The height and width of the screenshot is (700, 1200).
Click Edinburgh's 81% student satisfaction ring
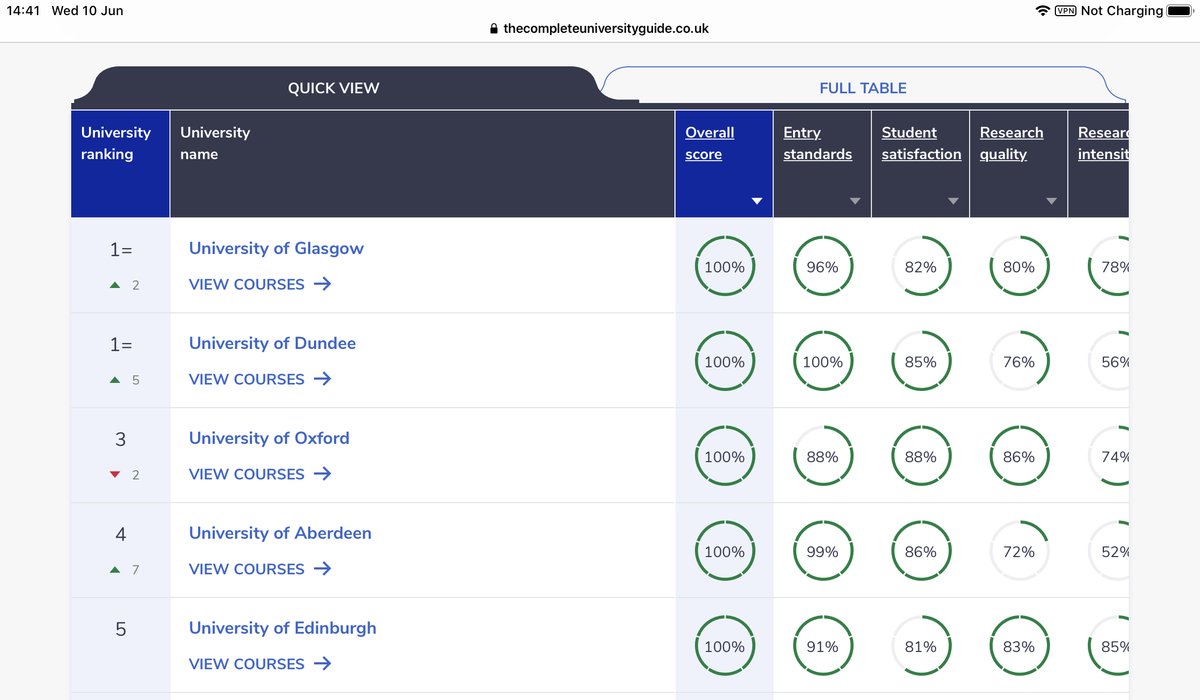pos(920,647)
